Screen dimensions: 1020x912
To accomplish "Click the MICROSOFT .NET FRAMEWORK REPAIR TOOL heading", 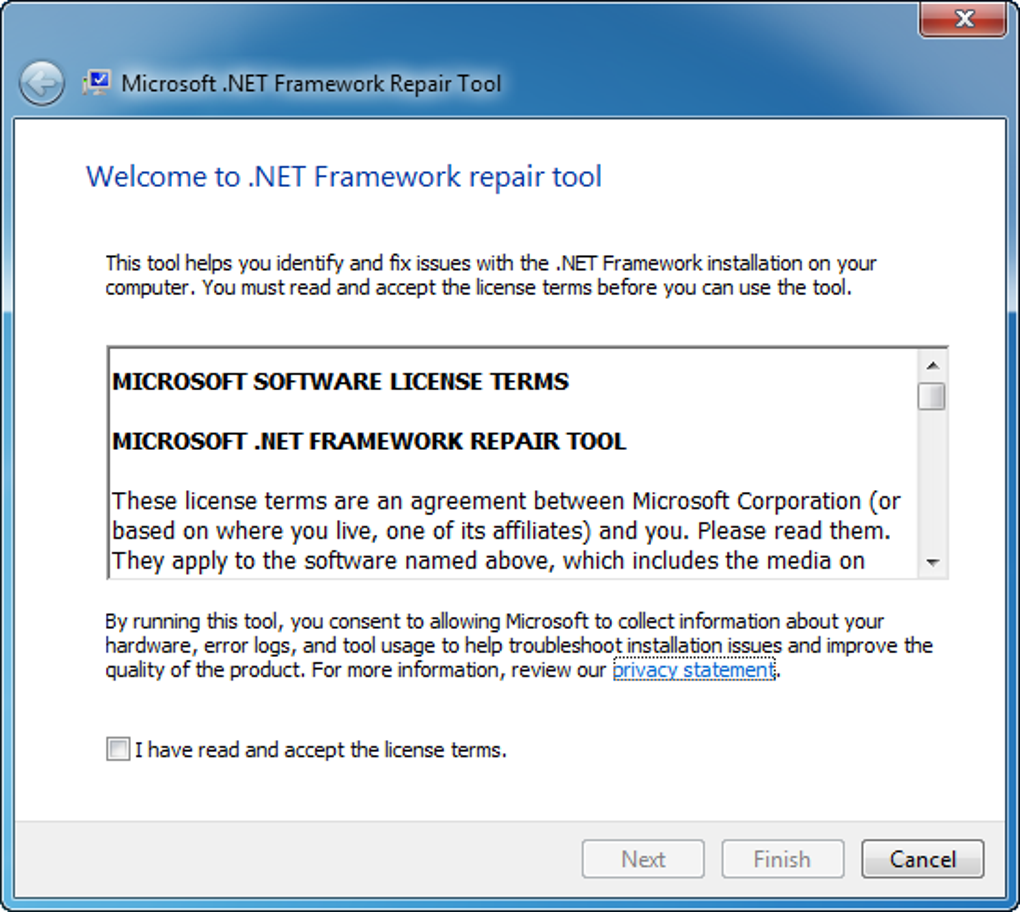I will (369, 441).
